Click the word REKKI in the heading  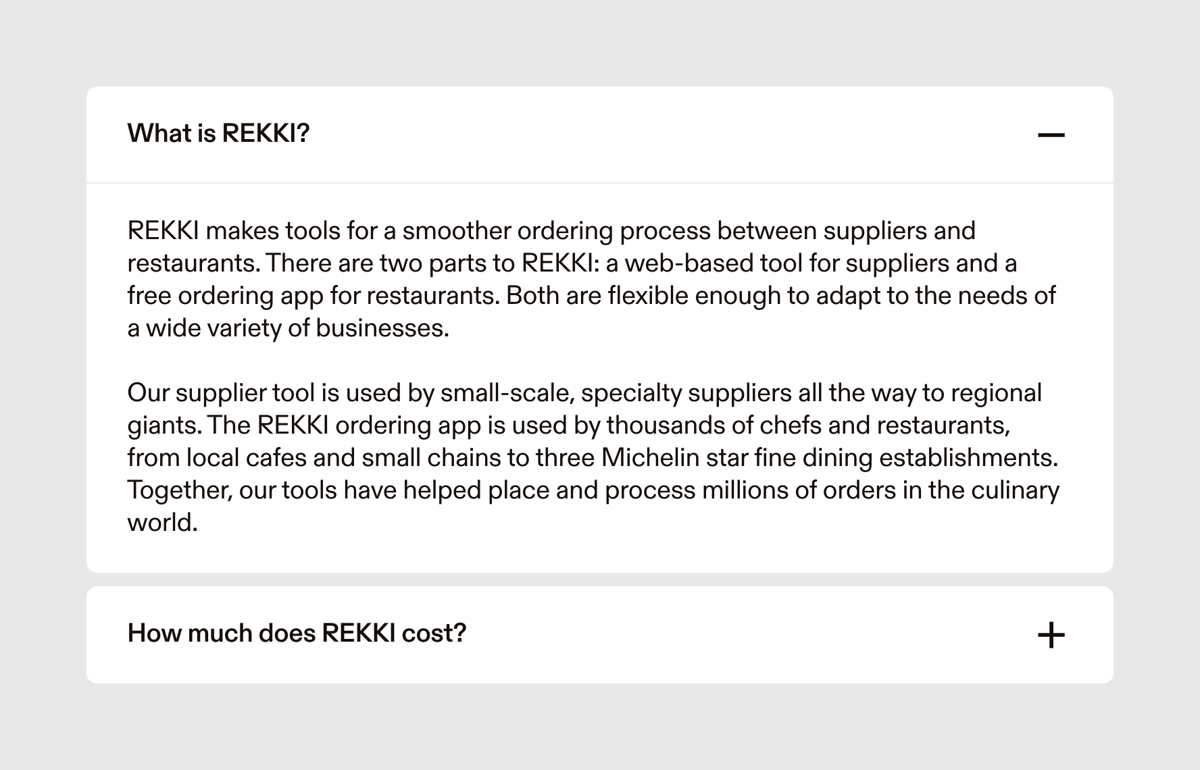tap(260, 133)
